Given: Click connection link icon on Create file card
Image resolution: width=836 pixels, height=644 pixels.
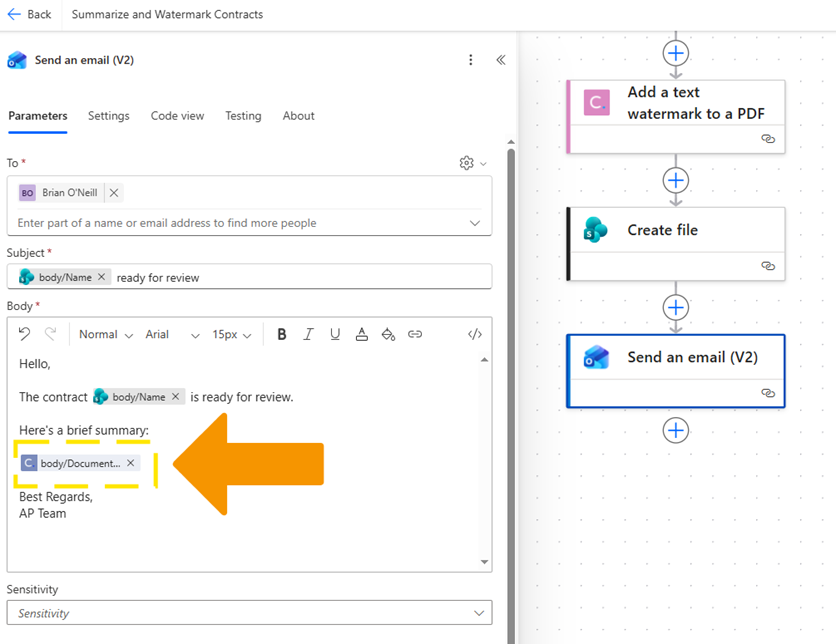Looking at the screenshot, I should 768,265.
